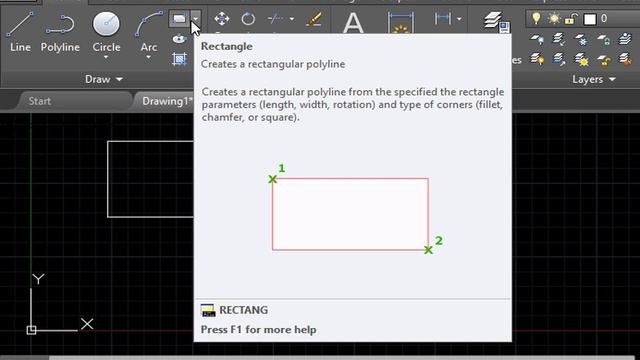
Task: Click the Layer Unisolate icon
Action: click(558, 59)
